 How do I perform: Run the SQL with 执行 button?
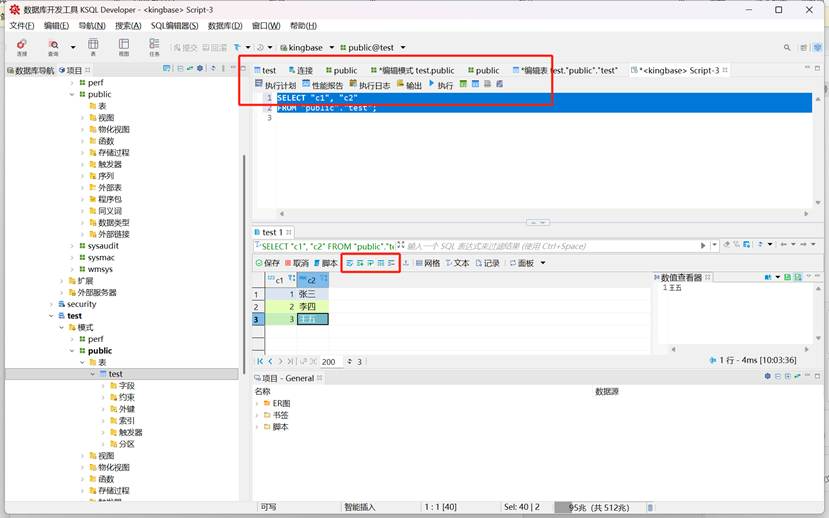440,86
